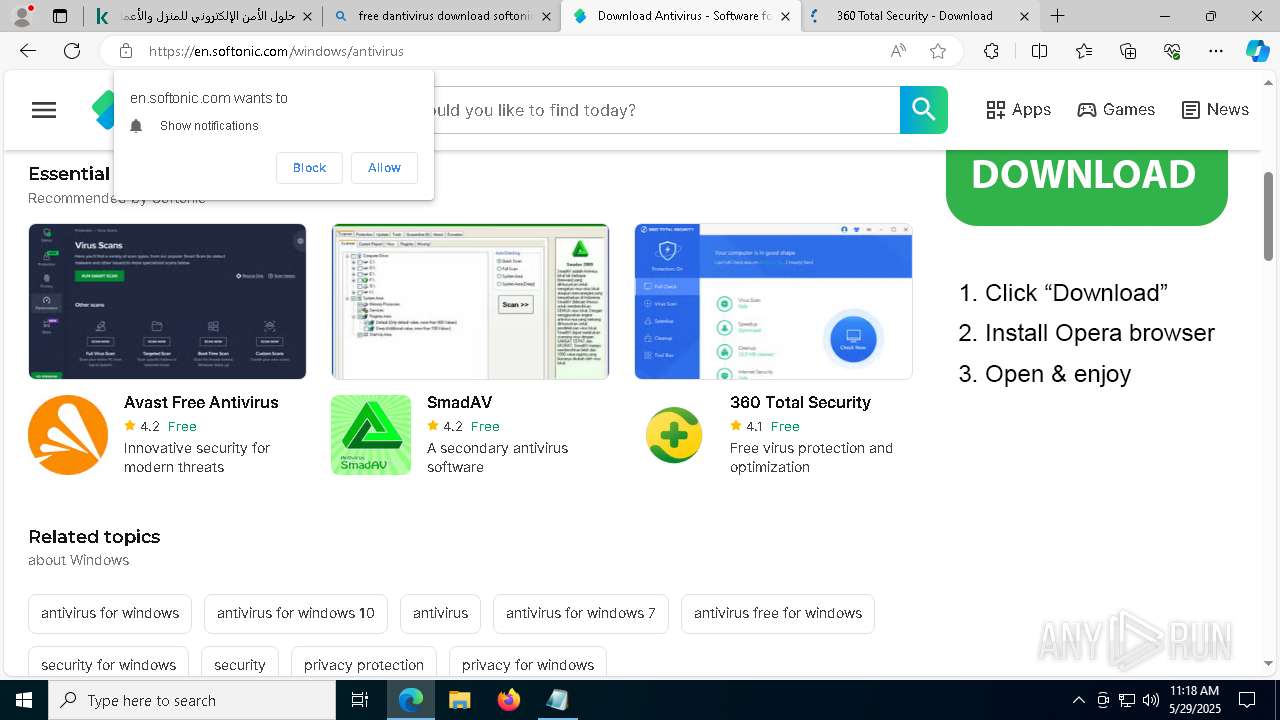Image resolution: width=1280 pixels, height=720 pixels.
Task: Open the tab actions menu icon
Action: click(x=60, y=16)
